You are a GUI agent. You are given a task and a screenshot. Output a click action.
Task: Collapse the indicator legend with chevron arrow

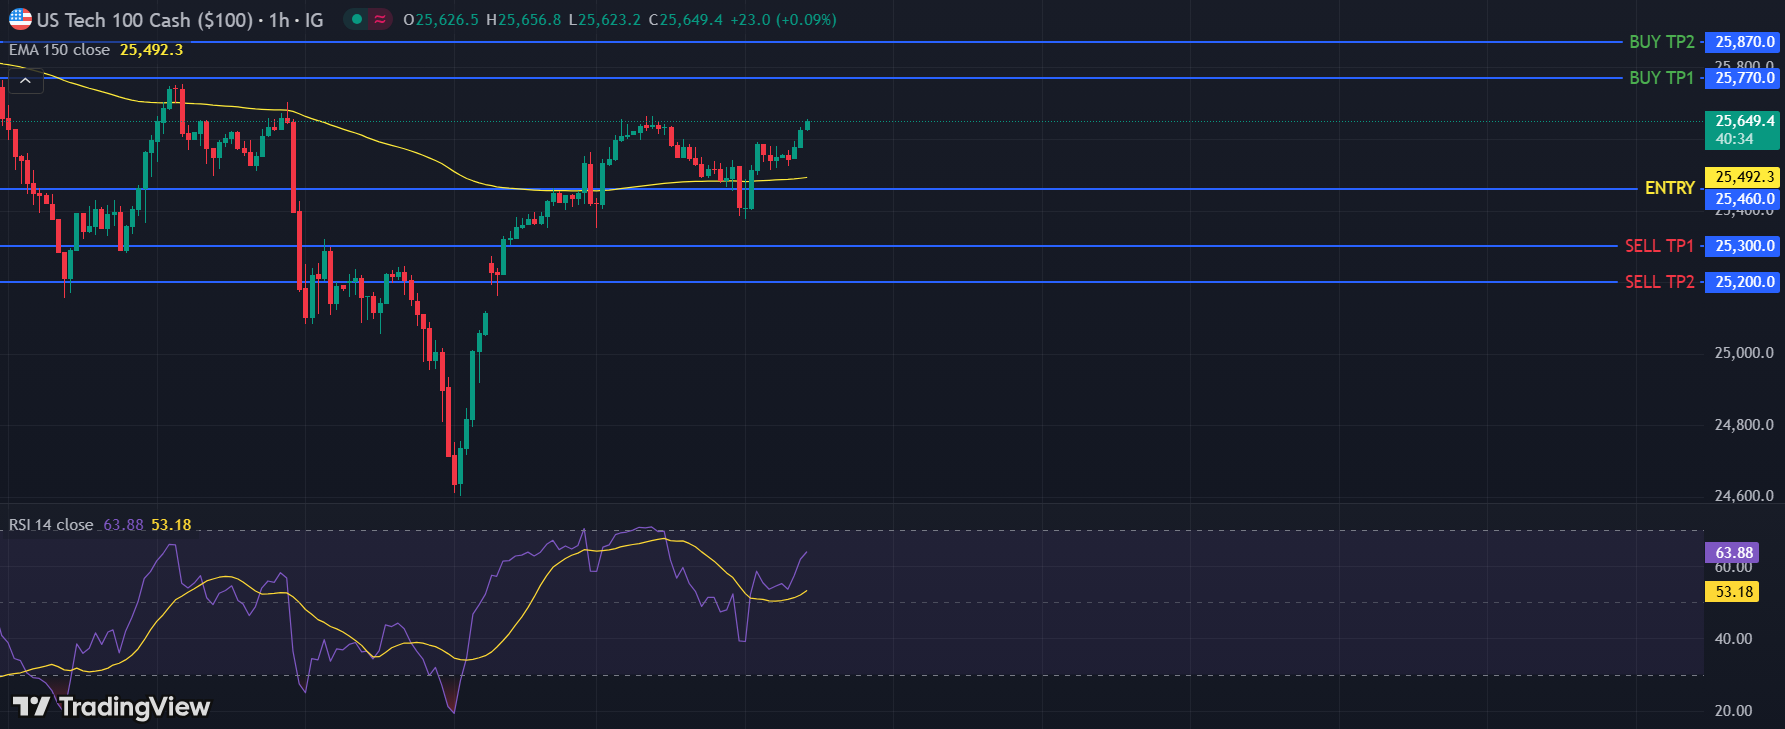pos(25,81)
